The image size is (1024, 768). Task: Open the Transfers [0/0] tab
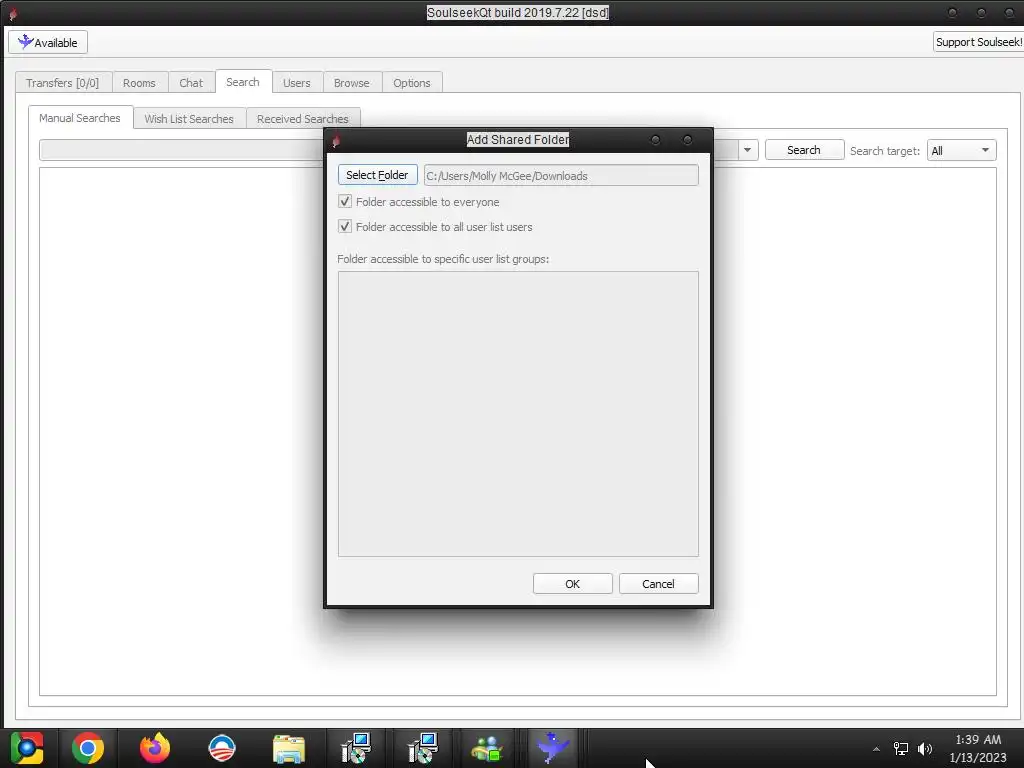coord(63,83)
